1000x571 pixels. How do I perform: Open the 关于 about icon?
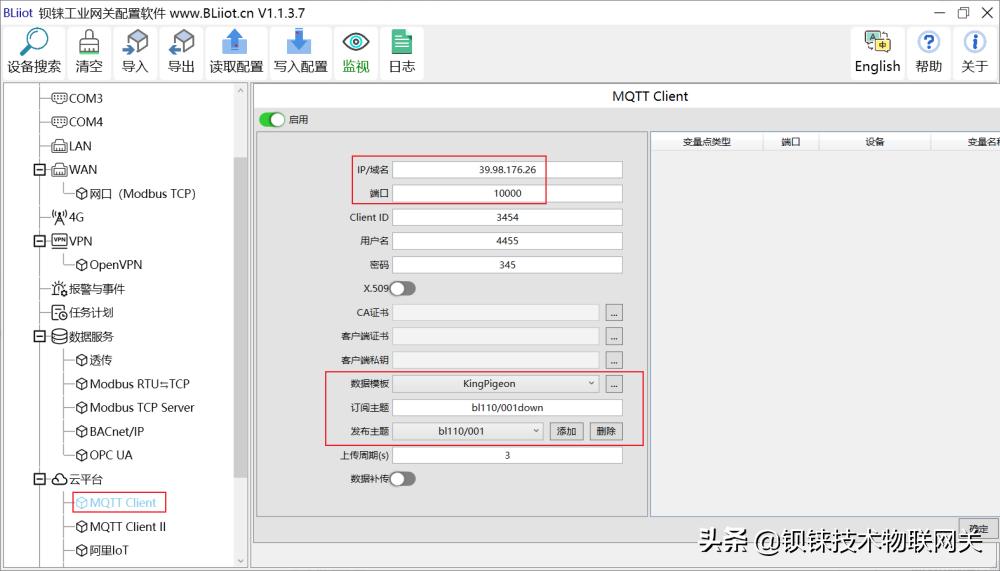(x=974, y=52)
